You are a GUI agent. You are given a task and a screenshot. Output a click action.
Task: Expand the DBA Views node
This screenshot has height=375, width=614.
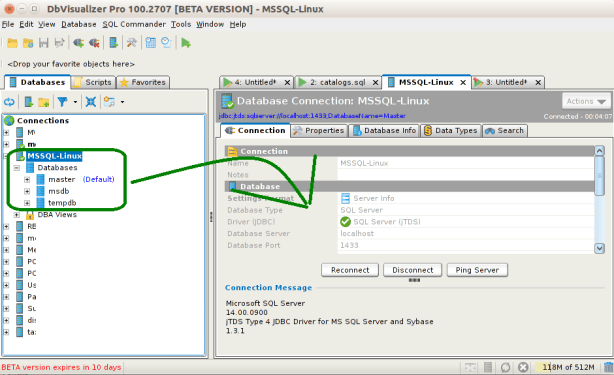click(x=16, y=215)
